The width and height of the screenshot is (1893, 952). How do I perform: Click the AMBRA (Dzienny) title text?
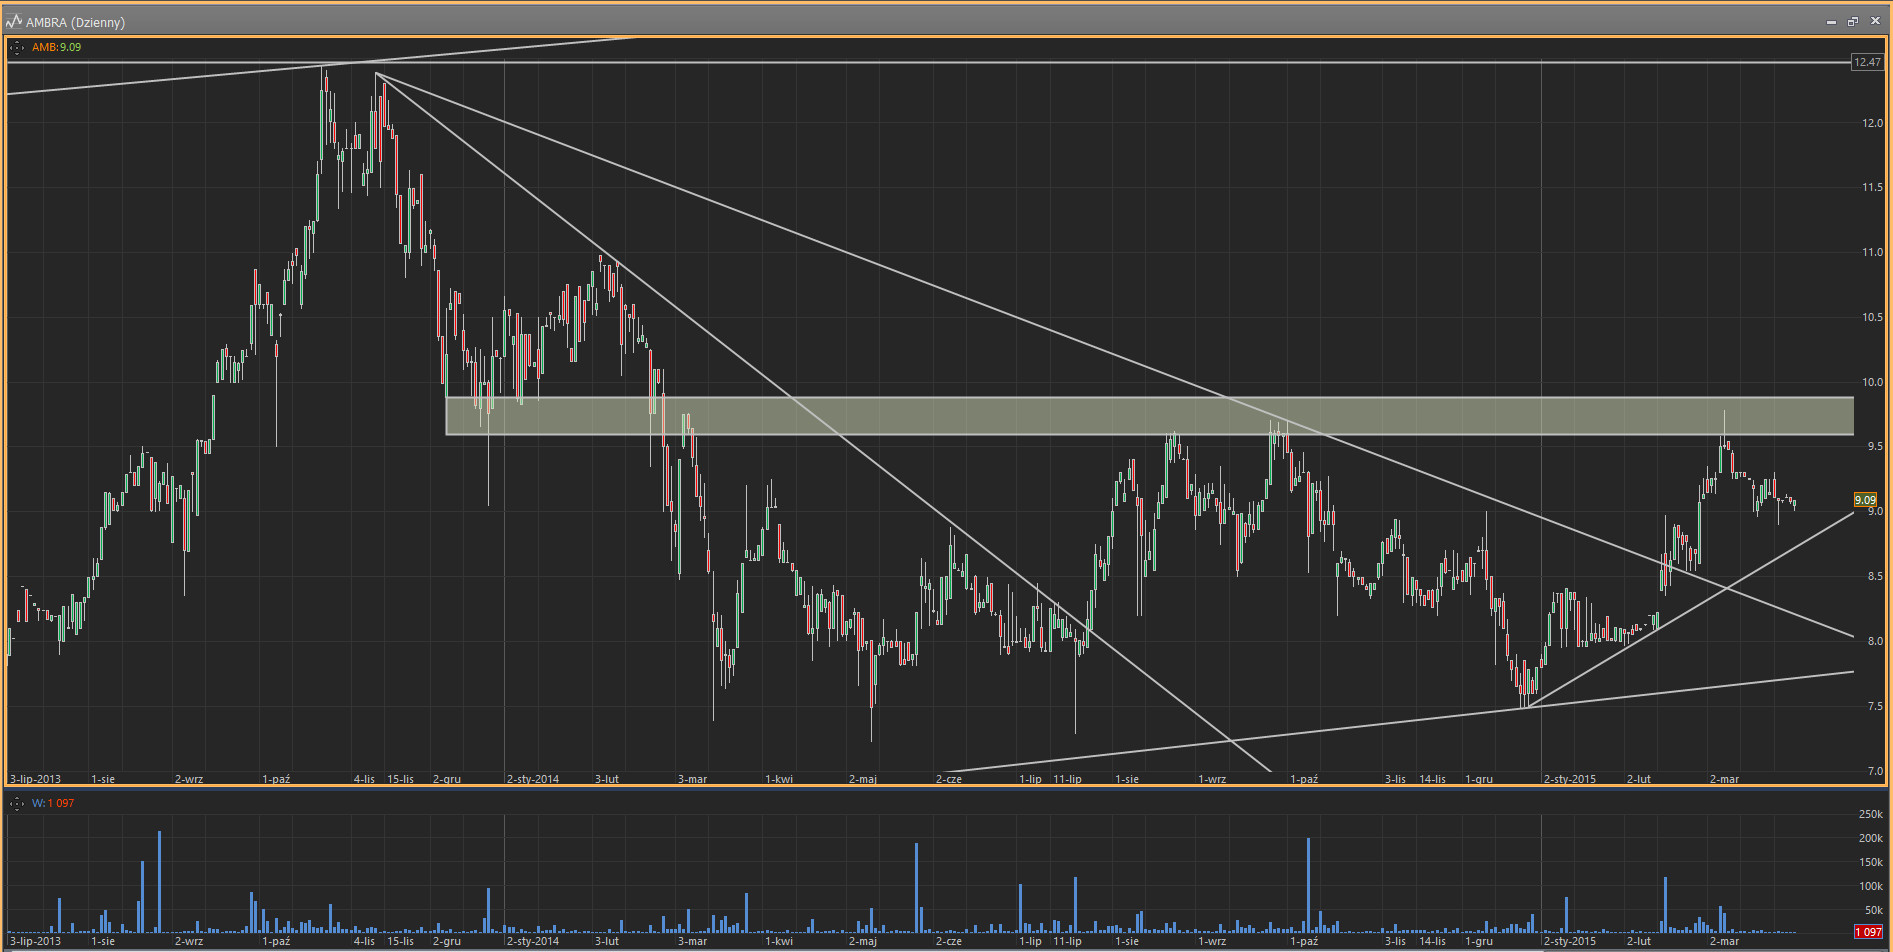76,22
